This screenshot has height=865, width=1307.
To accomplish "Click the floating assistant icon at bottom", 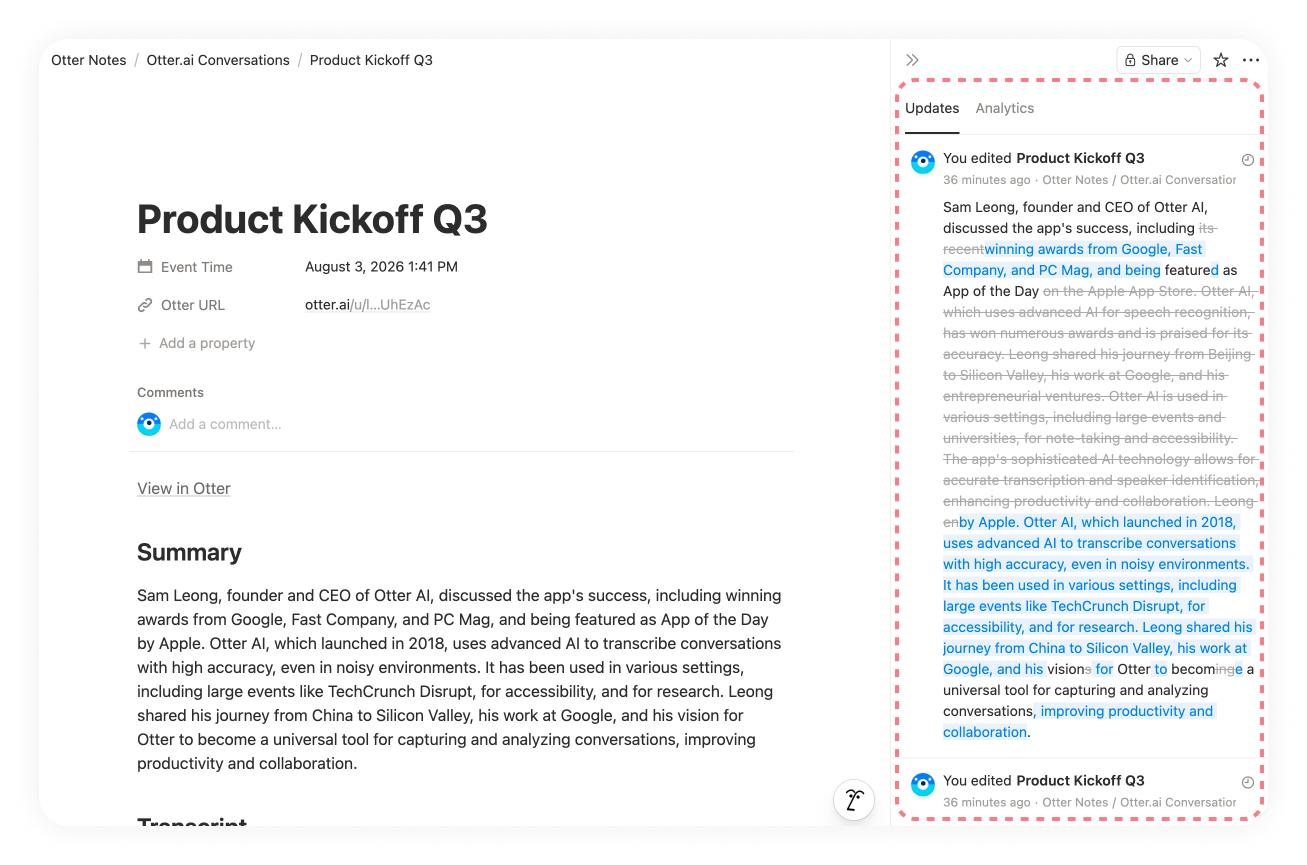I will click(x=854, y=800).
